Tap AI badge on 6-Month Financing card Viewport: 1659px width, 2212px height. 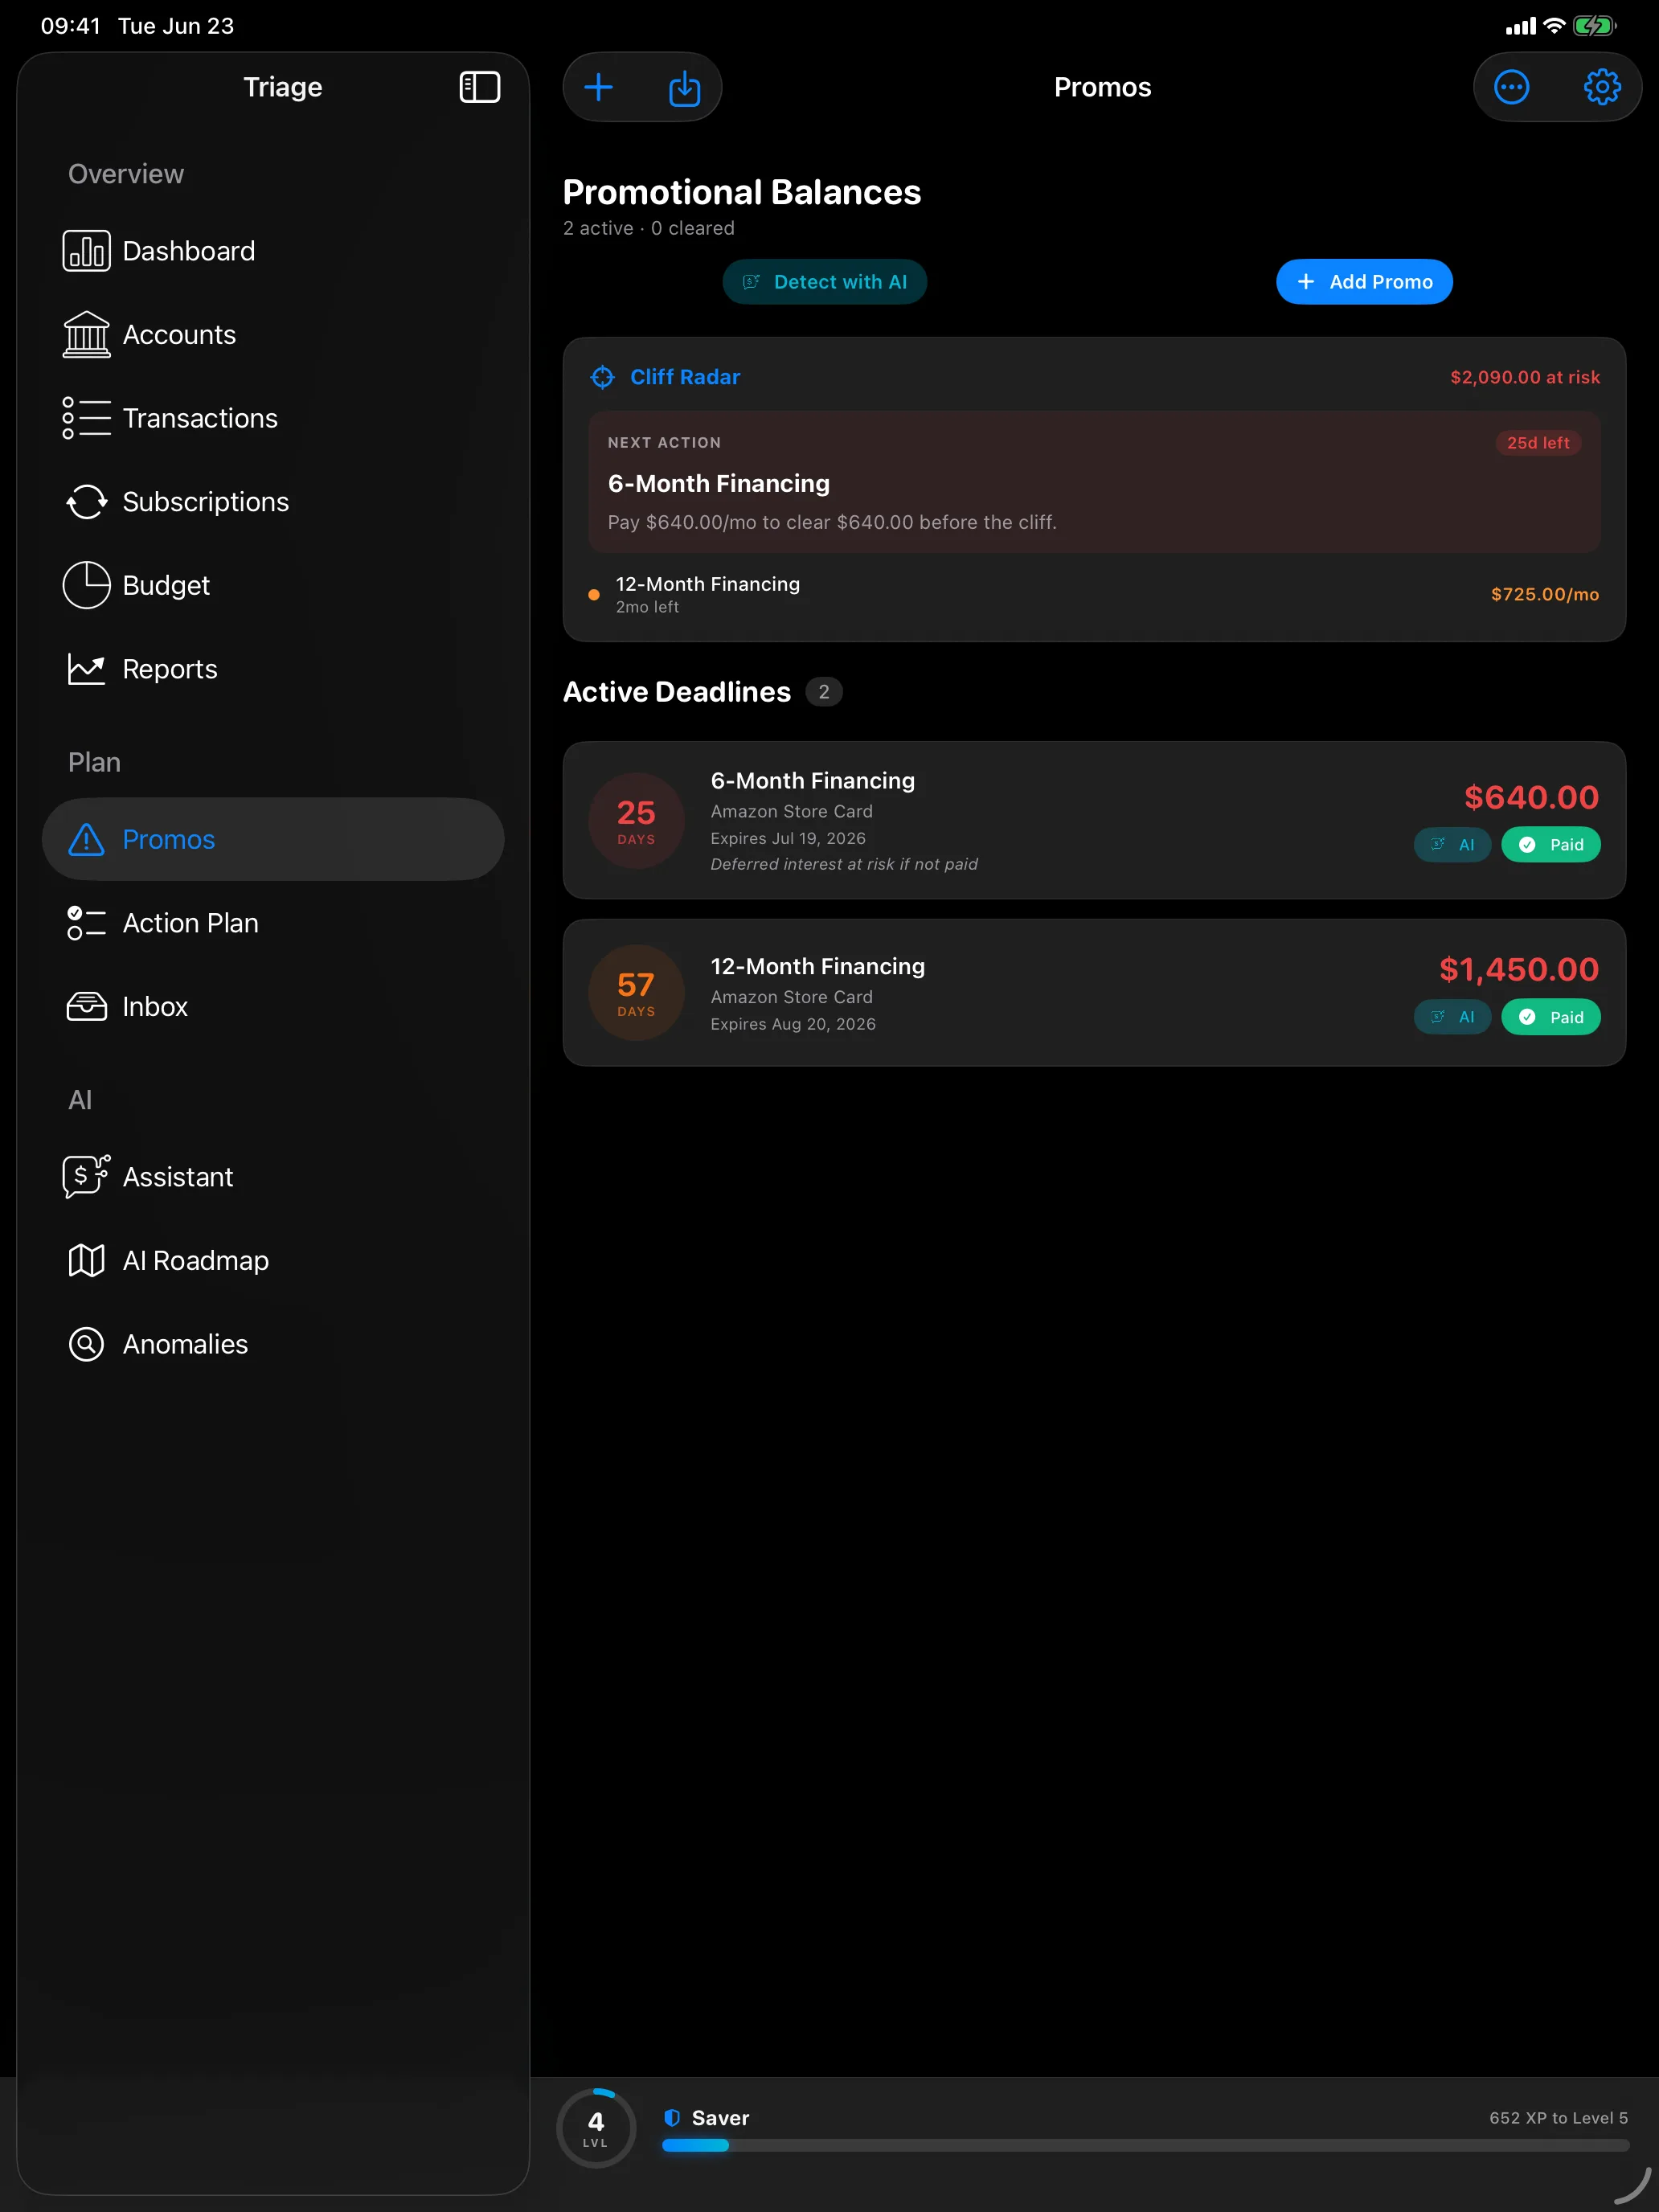tap(1452, 845)
